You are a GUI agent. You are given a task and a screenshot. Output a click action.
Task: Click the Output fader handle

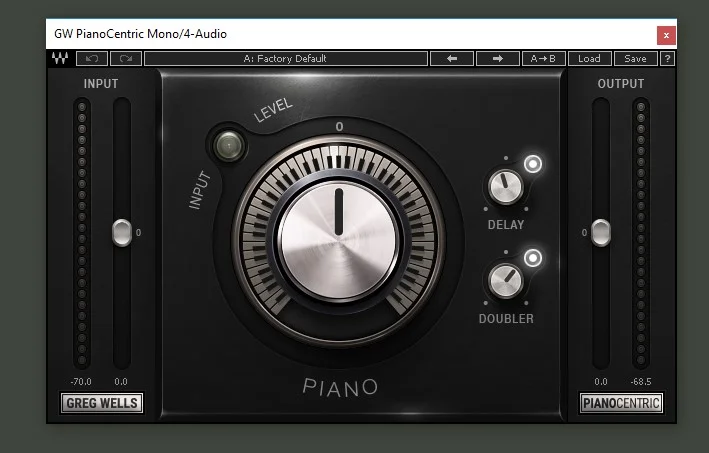click(600, 232)
